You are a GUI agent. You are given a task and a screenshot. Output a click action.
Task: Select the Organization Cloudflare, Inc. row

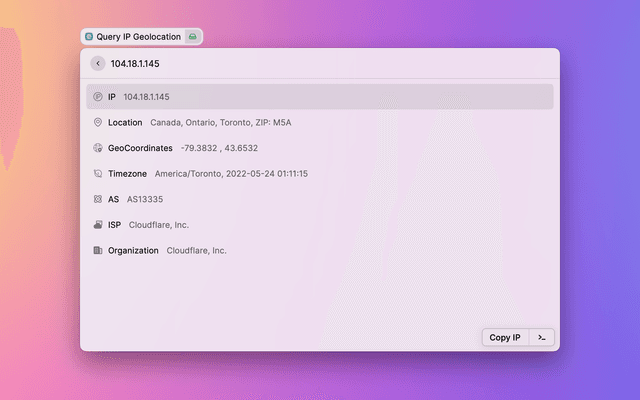320,251
